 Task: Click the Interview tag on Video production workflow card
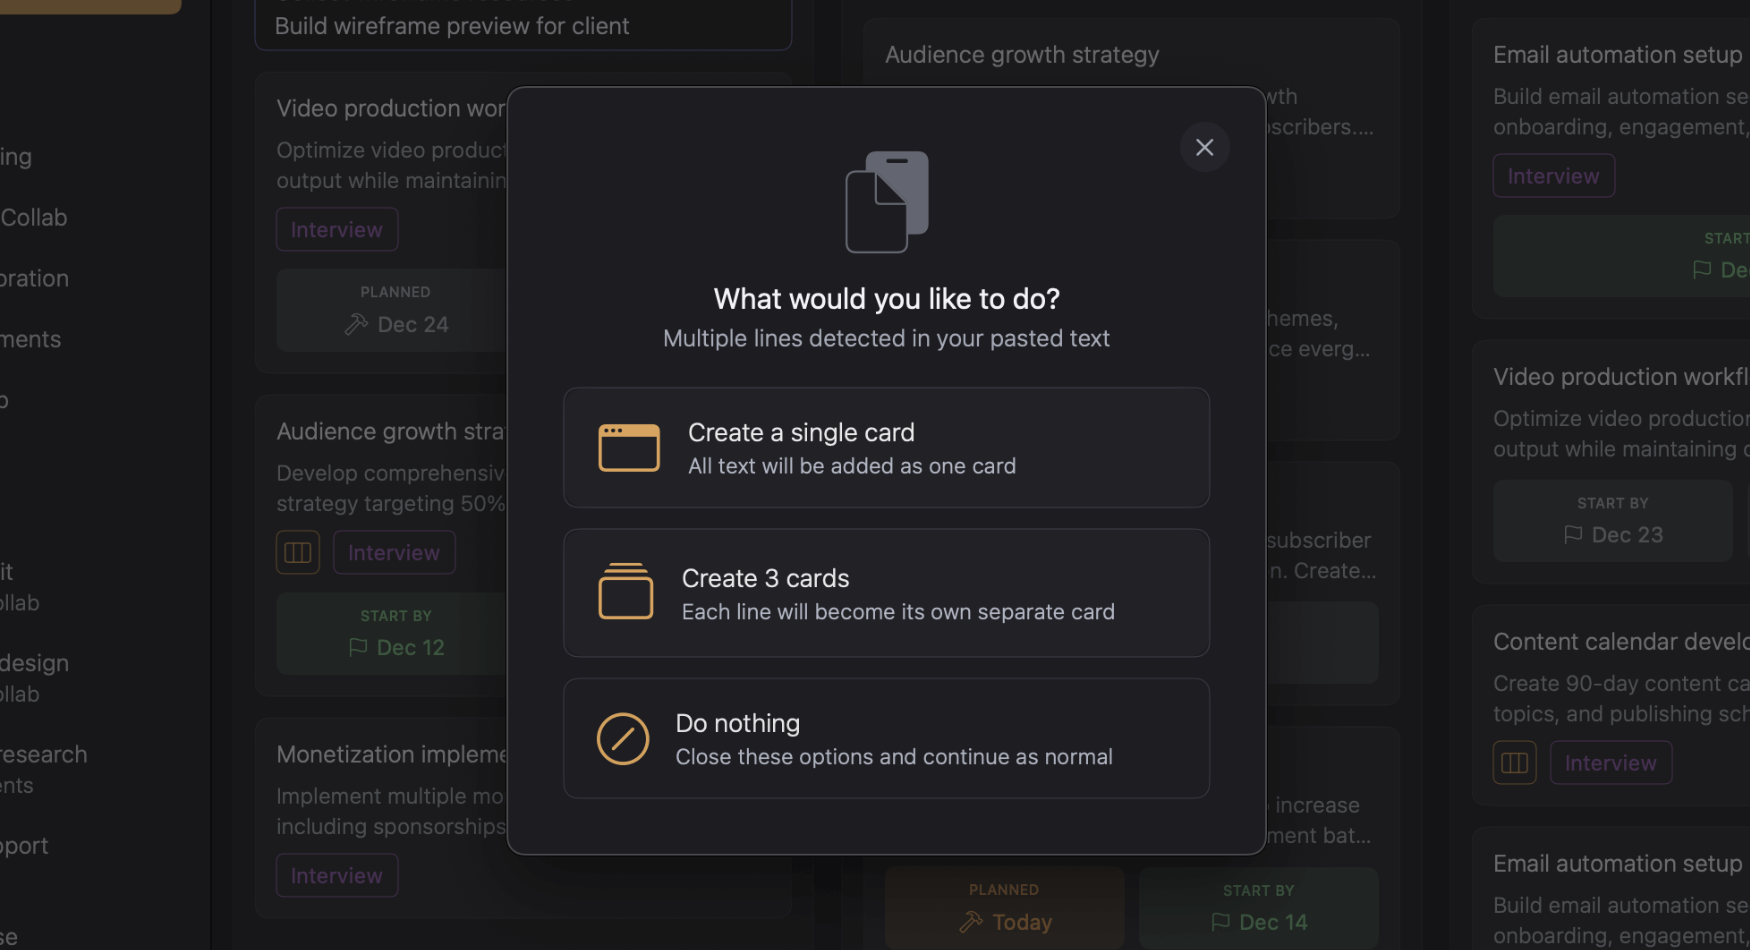click(336, 228)
